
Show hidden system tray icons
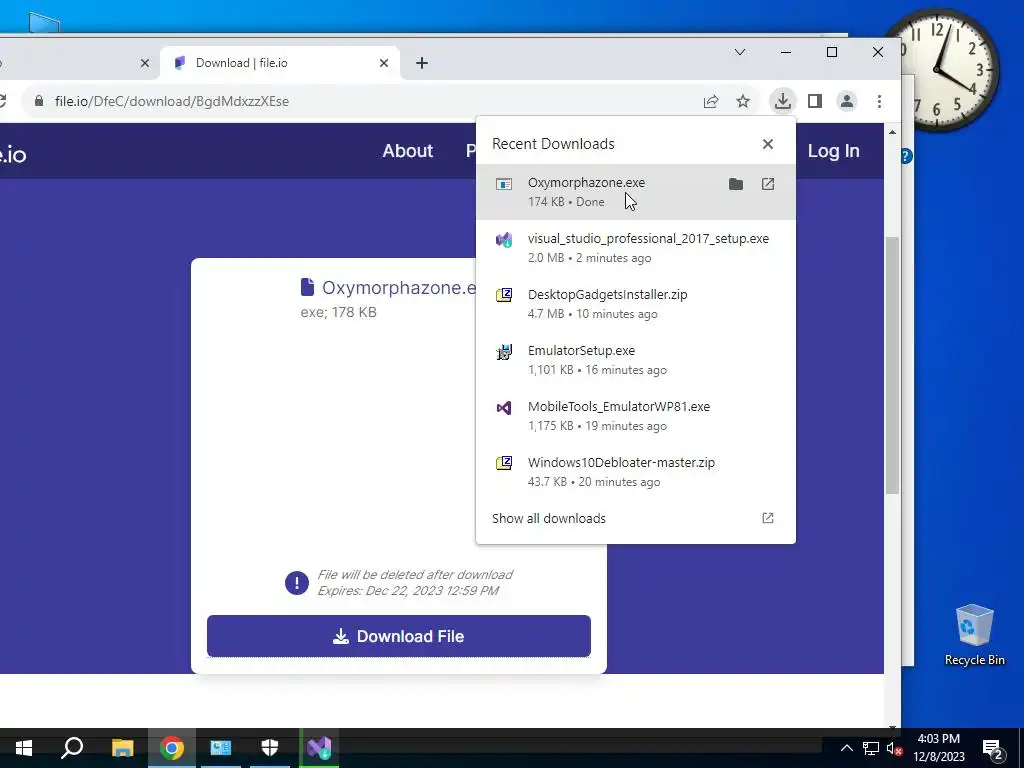[846, 748]
